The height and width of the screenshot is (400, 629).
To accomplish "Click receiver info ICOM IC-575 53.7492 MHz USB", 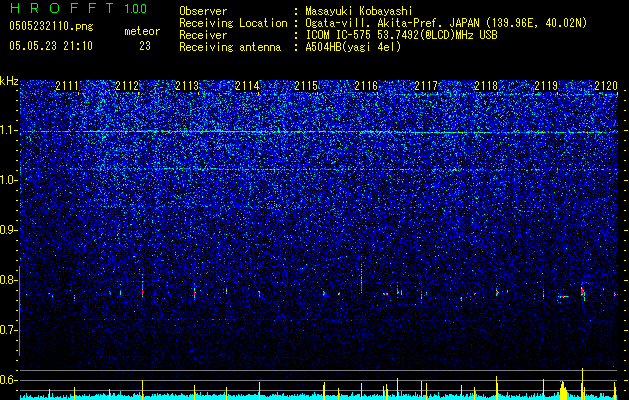I will pyautogui.click(x=401, y=35).
